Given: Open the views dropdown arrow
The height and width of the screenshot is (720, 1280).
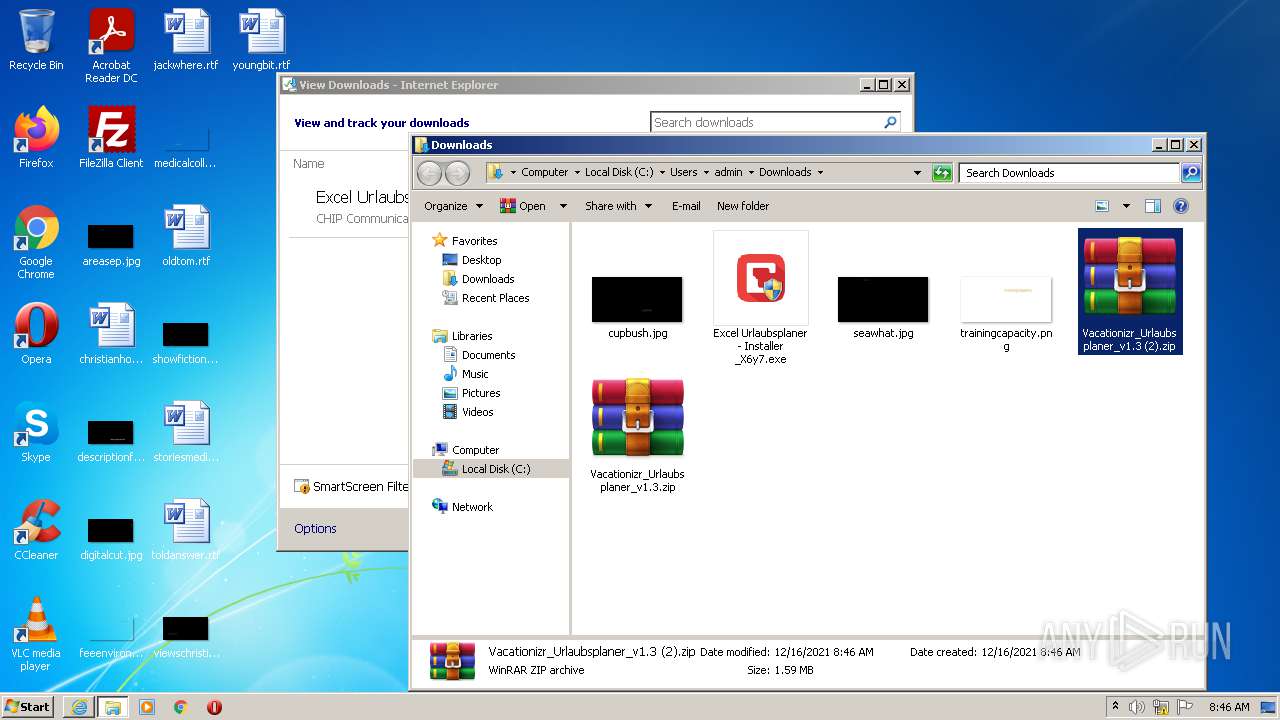Looking at the screenshot, I should click(x=1126, y=206).
